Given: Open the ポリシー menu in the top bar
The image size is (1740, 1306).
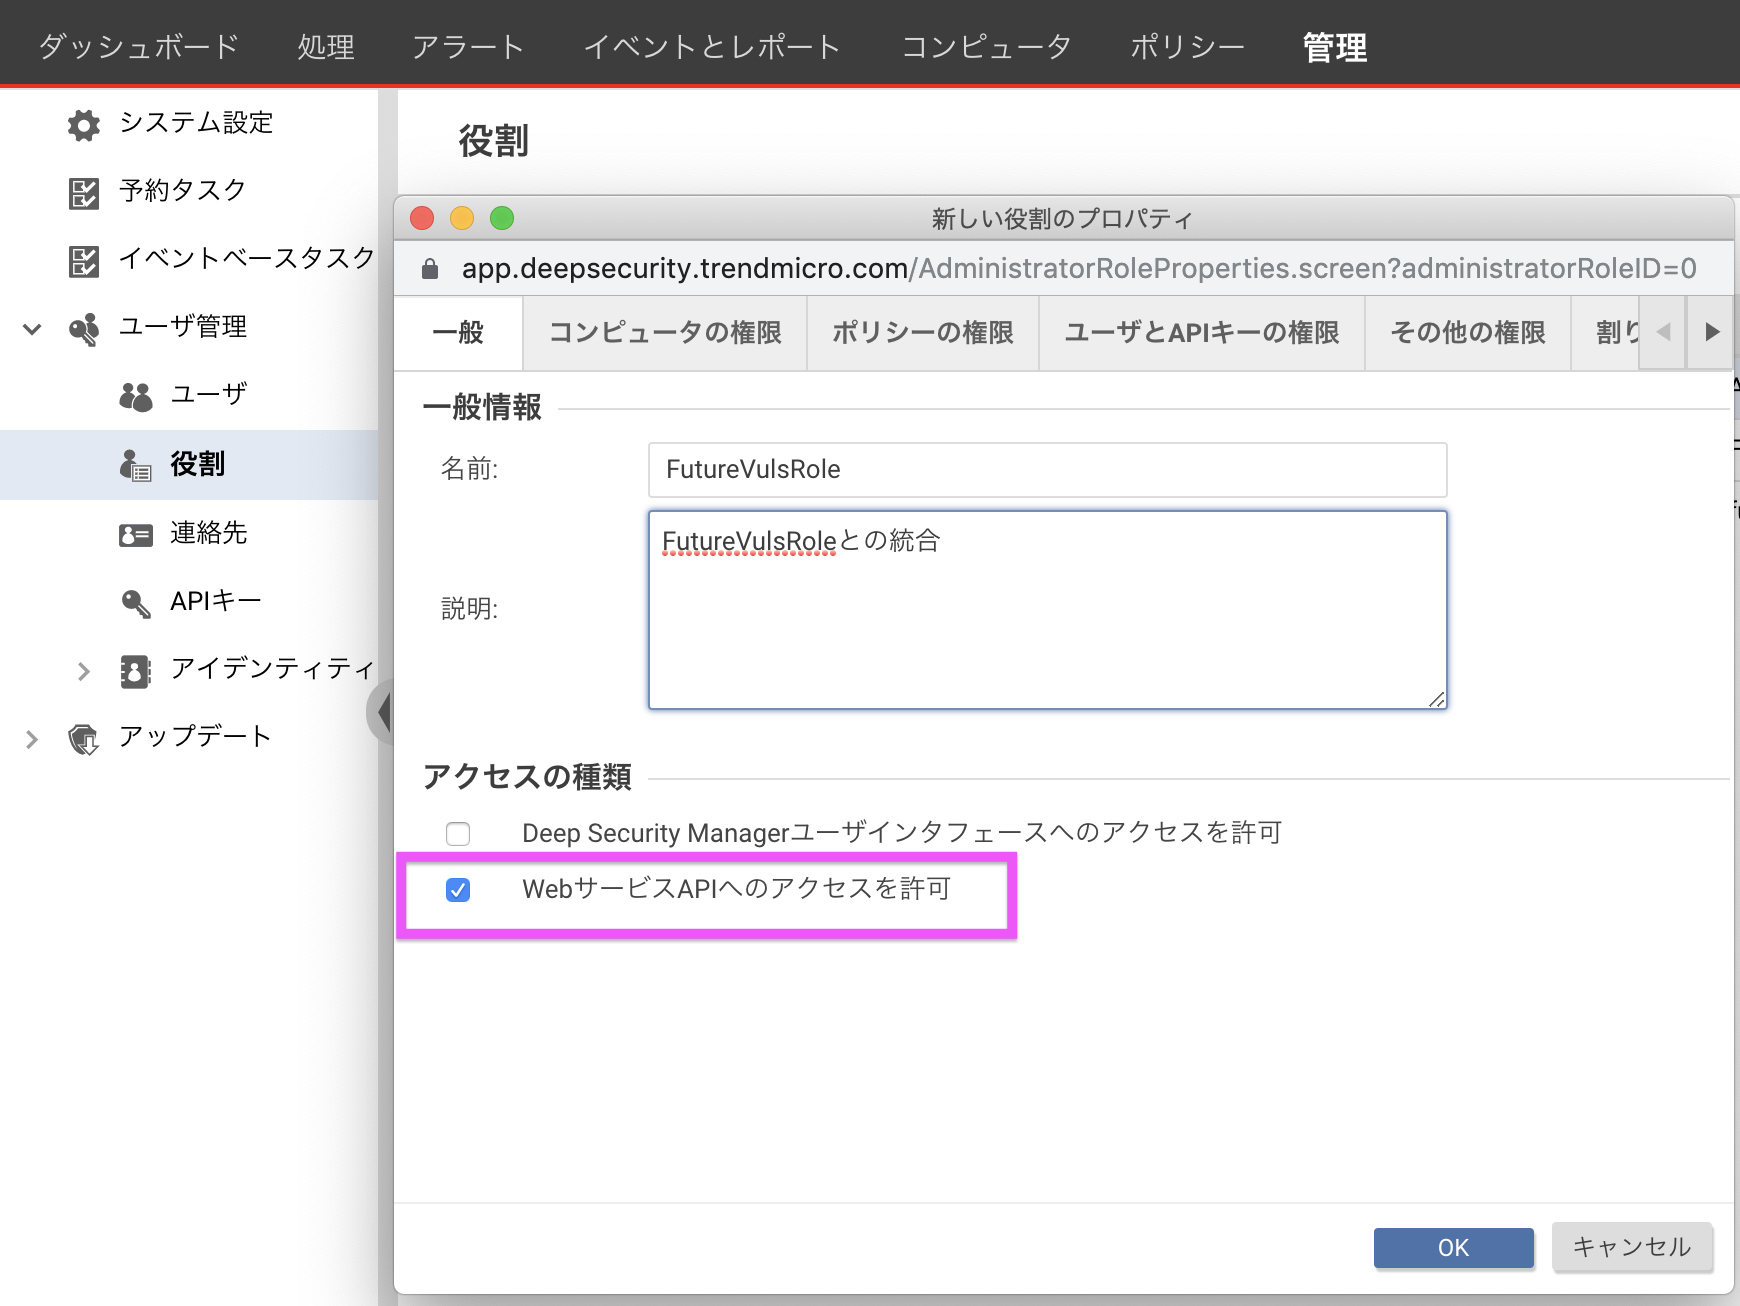Looking at the screenshot, I should pyautogui.click(x=1187, y=45).
